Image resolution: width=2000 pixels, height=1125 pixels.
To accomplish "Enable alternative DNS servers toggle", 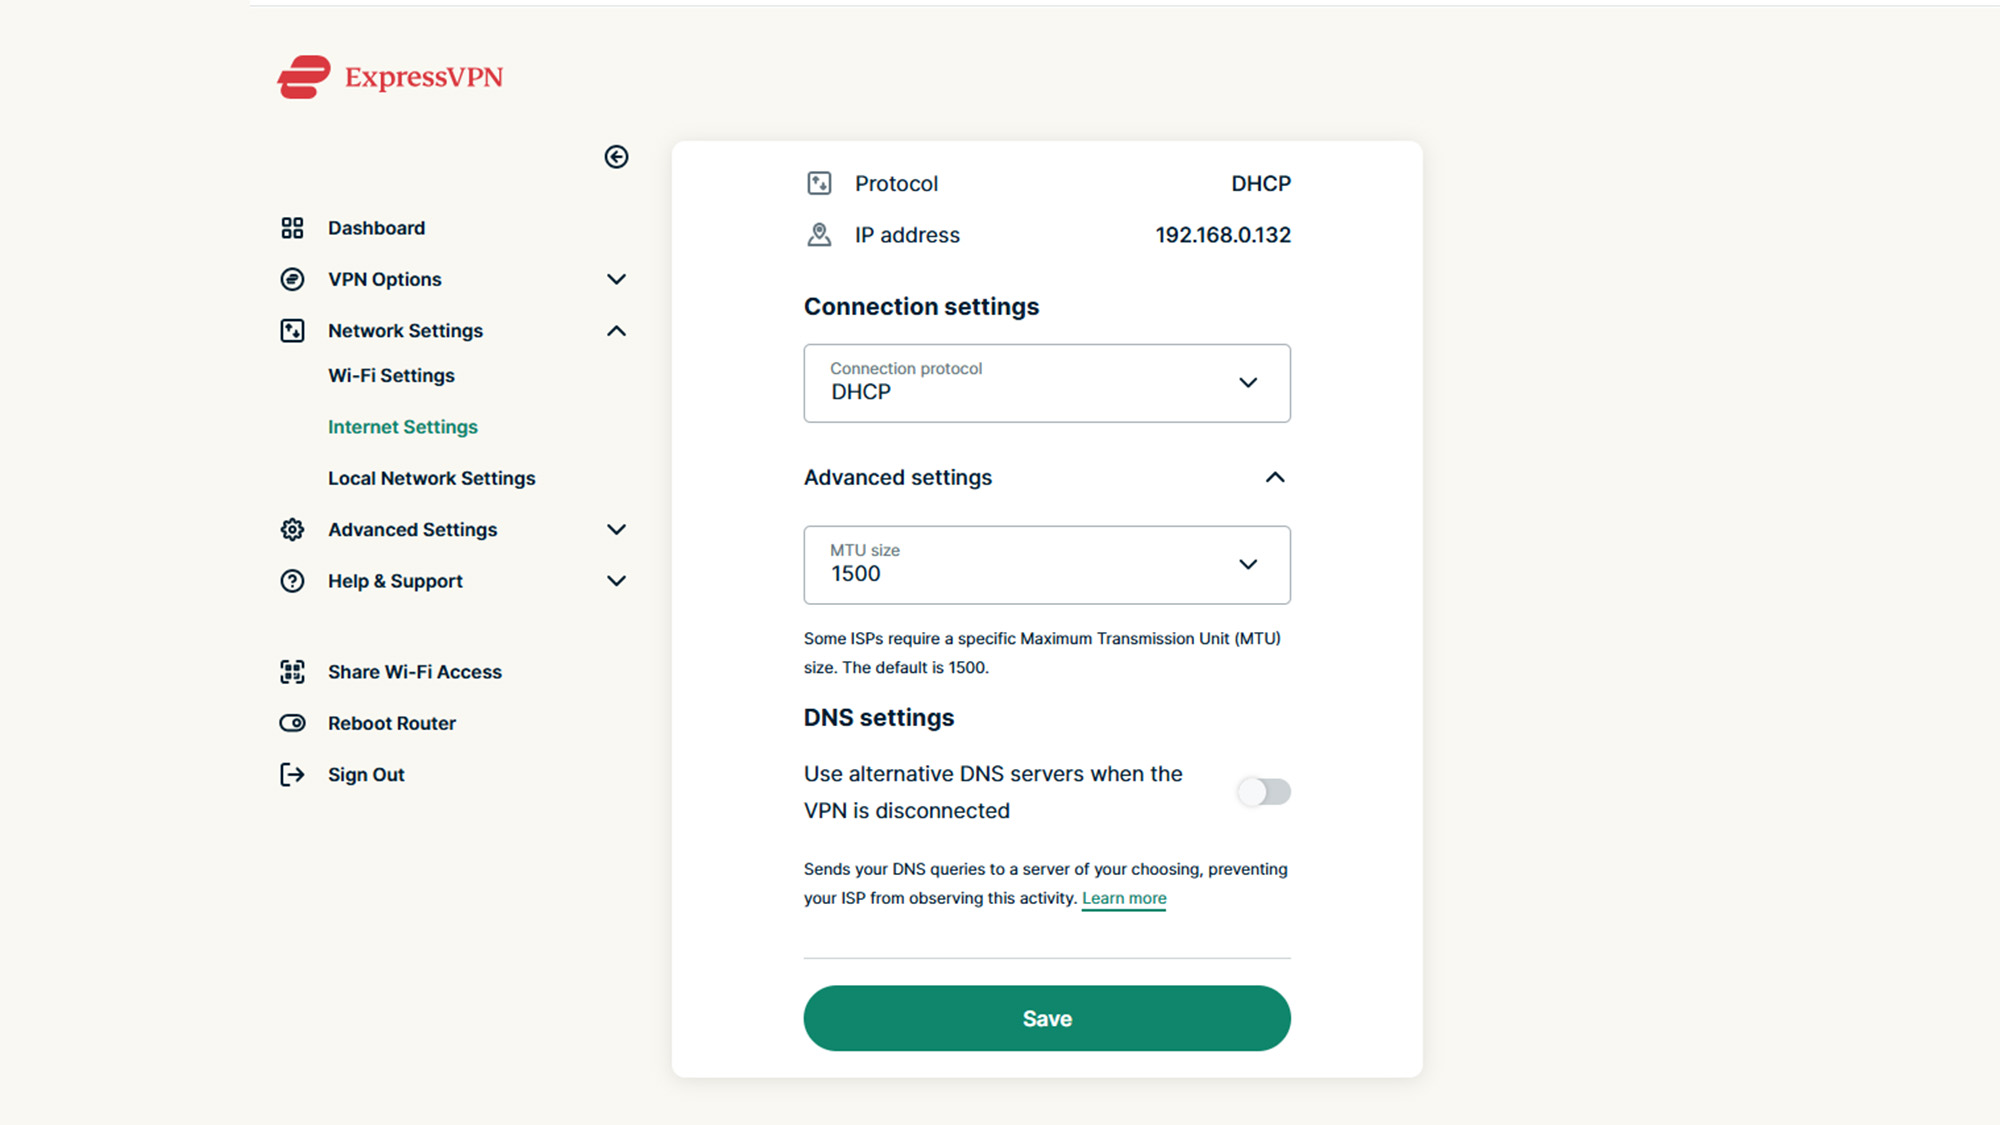I will pyautogui.click(x=1264, y=792).
